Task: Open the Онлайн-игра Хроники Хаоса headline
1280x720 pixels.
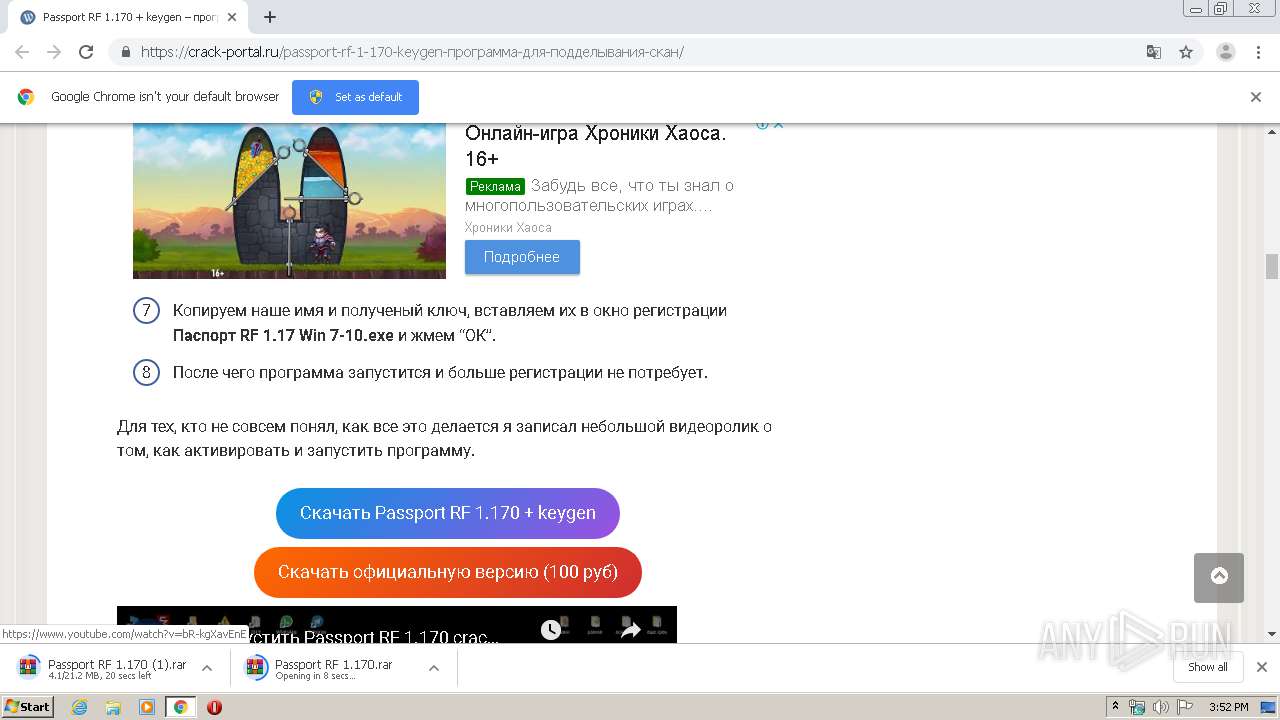Action: pos(596,146)
